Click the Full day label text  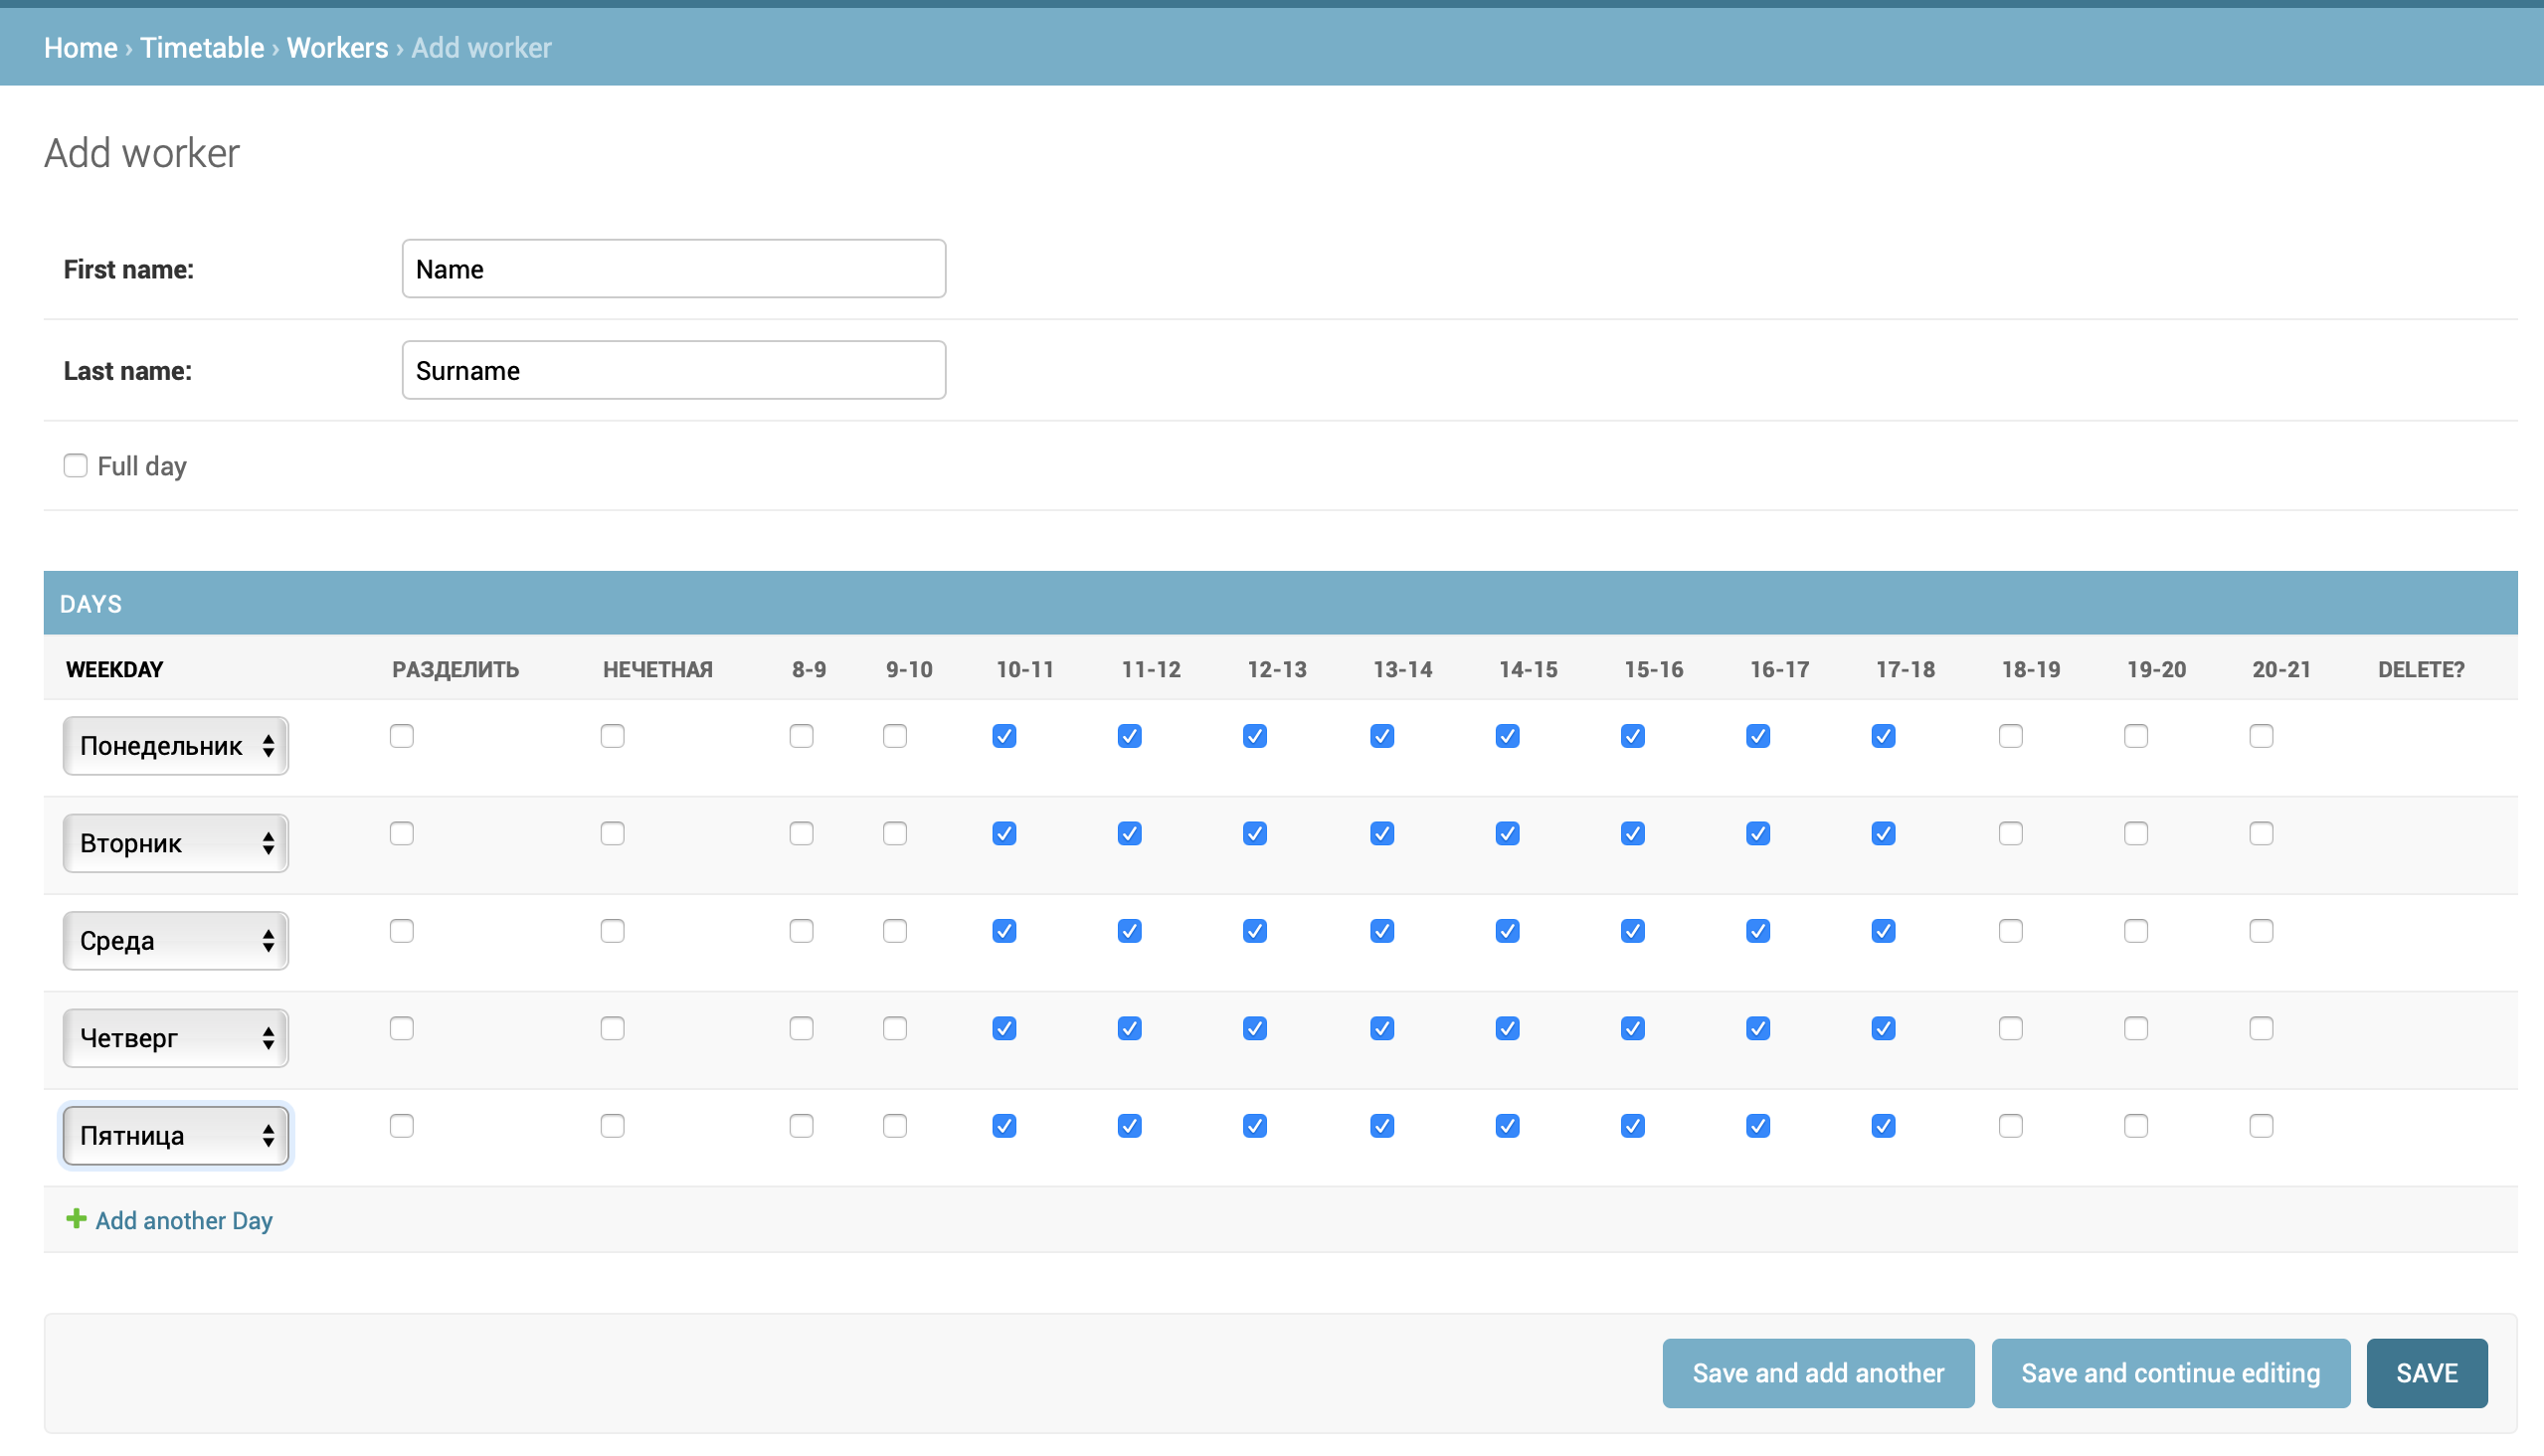pos(142,466)
